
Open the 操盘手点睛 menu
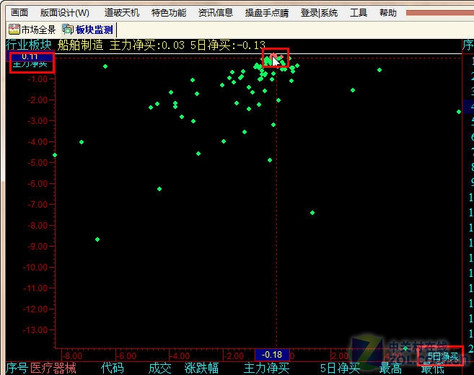tap(267, 13)
